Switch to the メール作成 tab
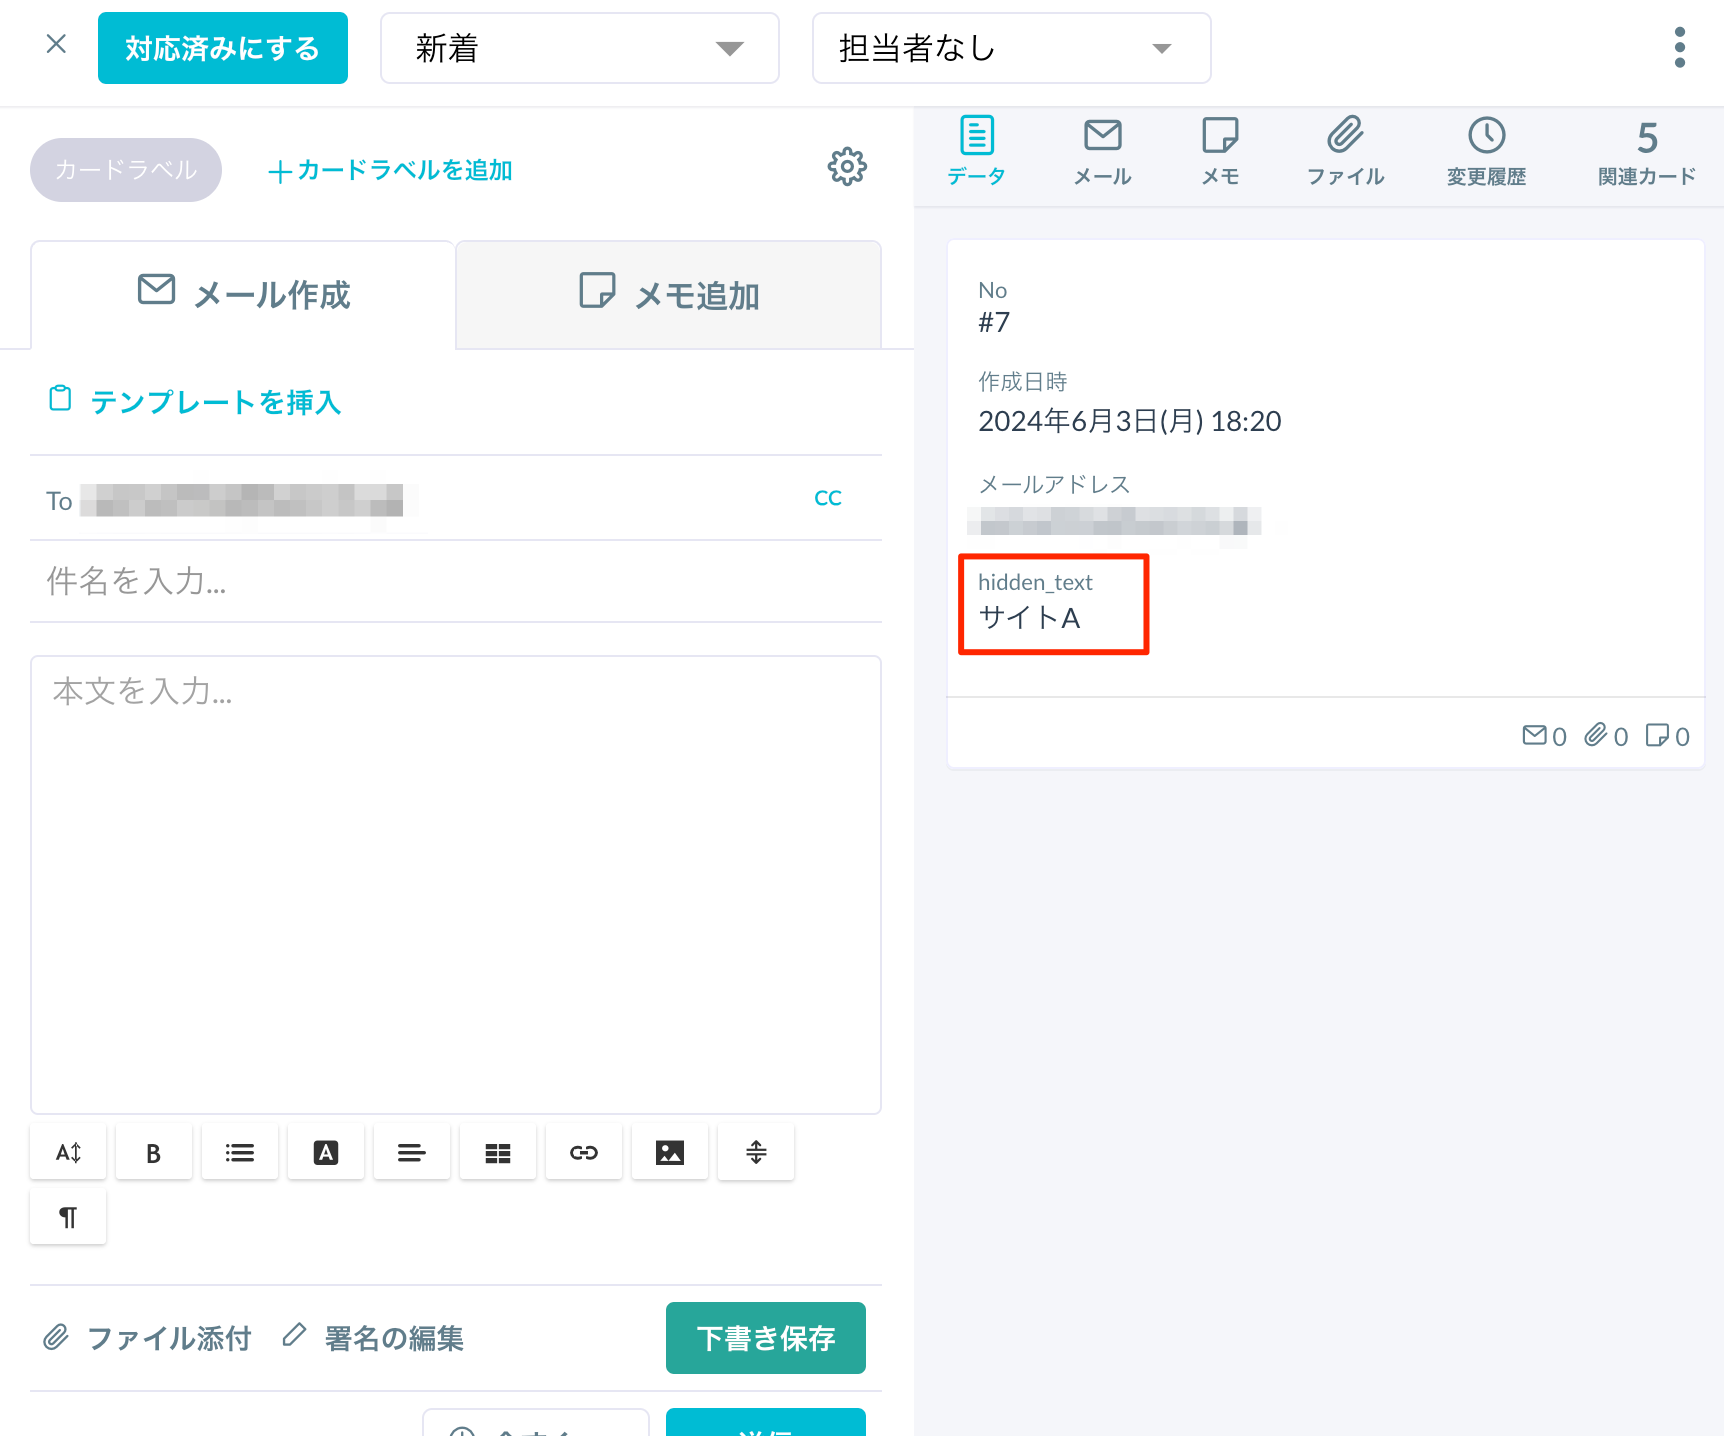 point(244,295)
